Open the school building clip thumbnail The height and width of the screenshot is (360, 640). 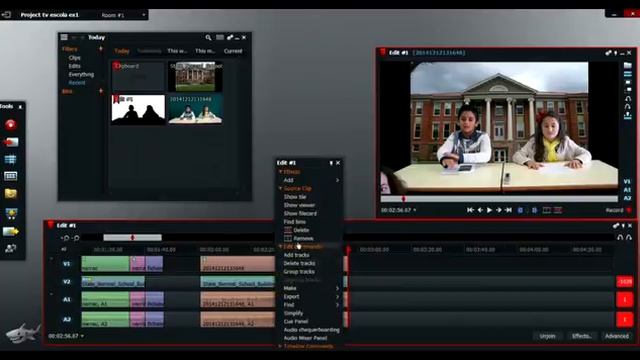click(195, 76)
